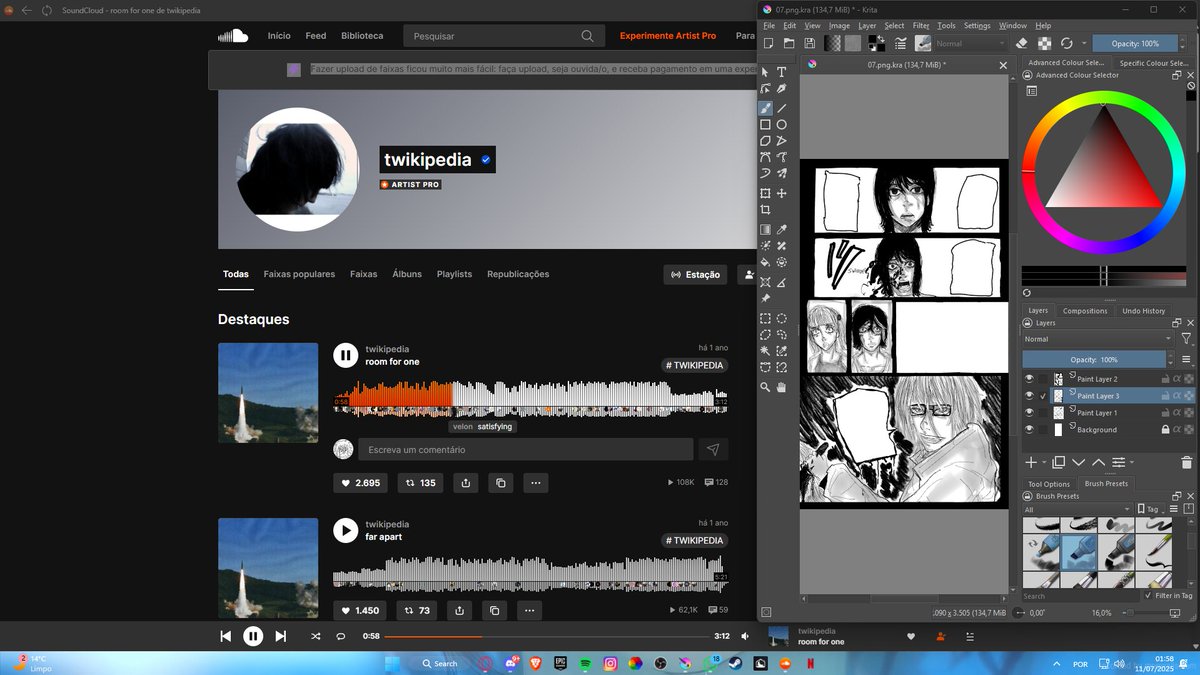Viewport: 1200px width, 675px height.
Task: Open layer blending mode Normal dropdown
Action: point(1098,339)
